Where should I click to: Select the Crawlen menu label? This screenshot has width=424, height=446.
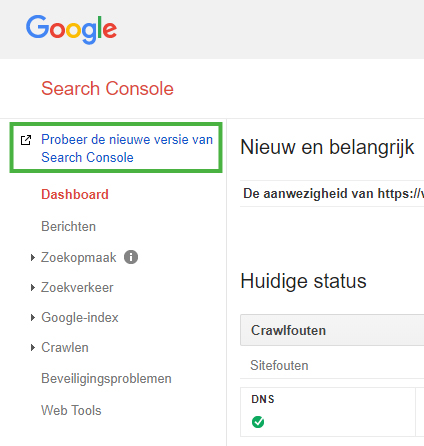(65, 348)
